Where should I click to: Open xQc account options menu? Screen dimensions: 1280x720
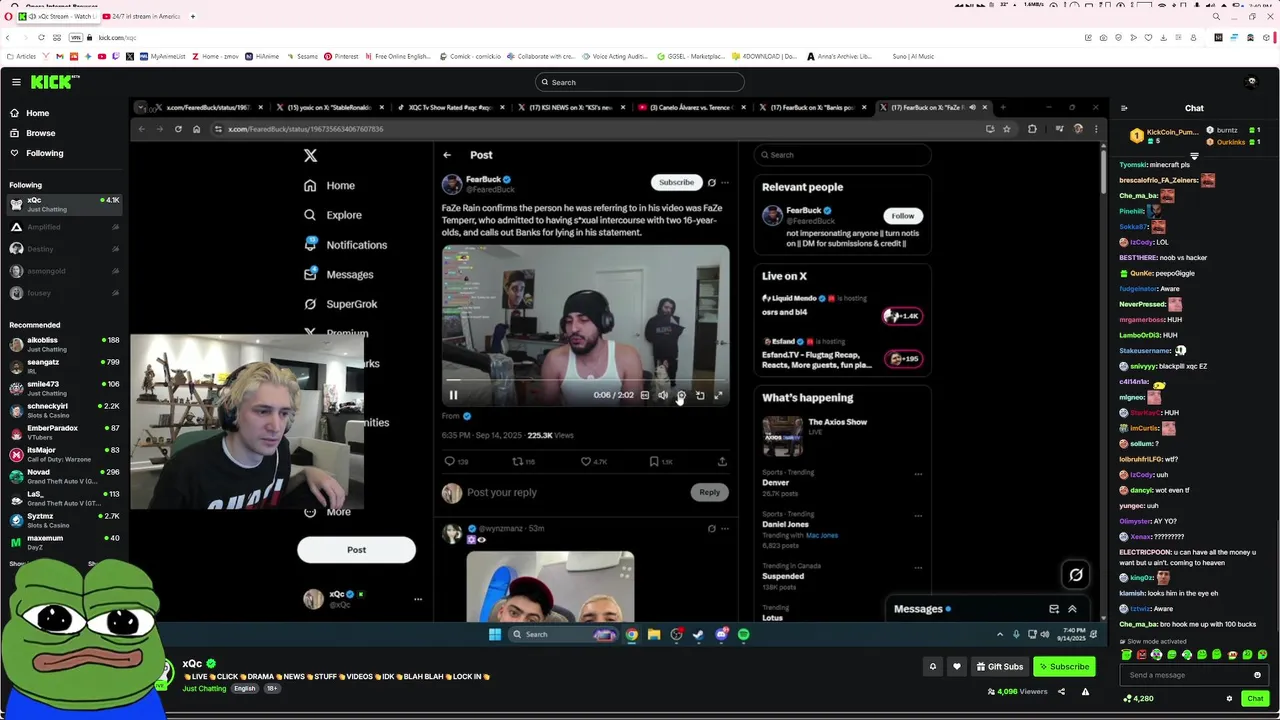418,599
